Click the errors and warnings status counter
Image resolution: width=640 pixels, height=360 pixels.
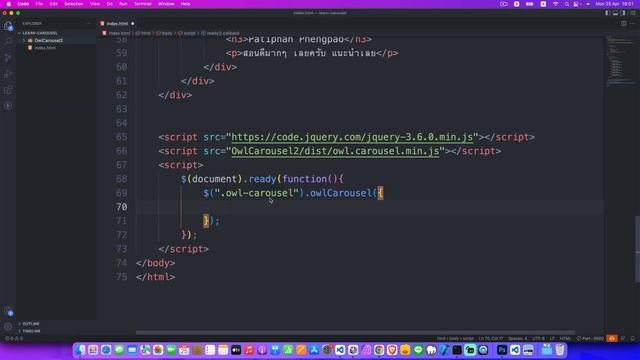pos(14,338)
